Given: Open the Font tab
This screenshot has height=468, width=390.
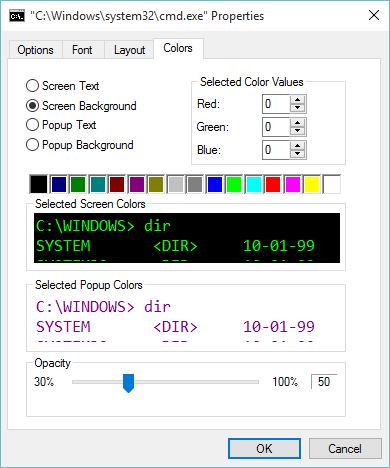Looking at the screenshot, I should coord(82,50).
